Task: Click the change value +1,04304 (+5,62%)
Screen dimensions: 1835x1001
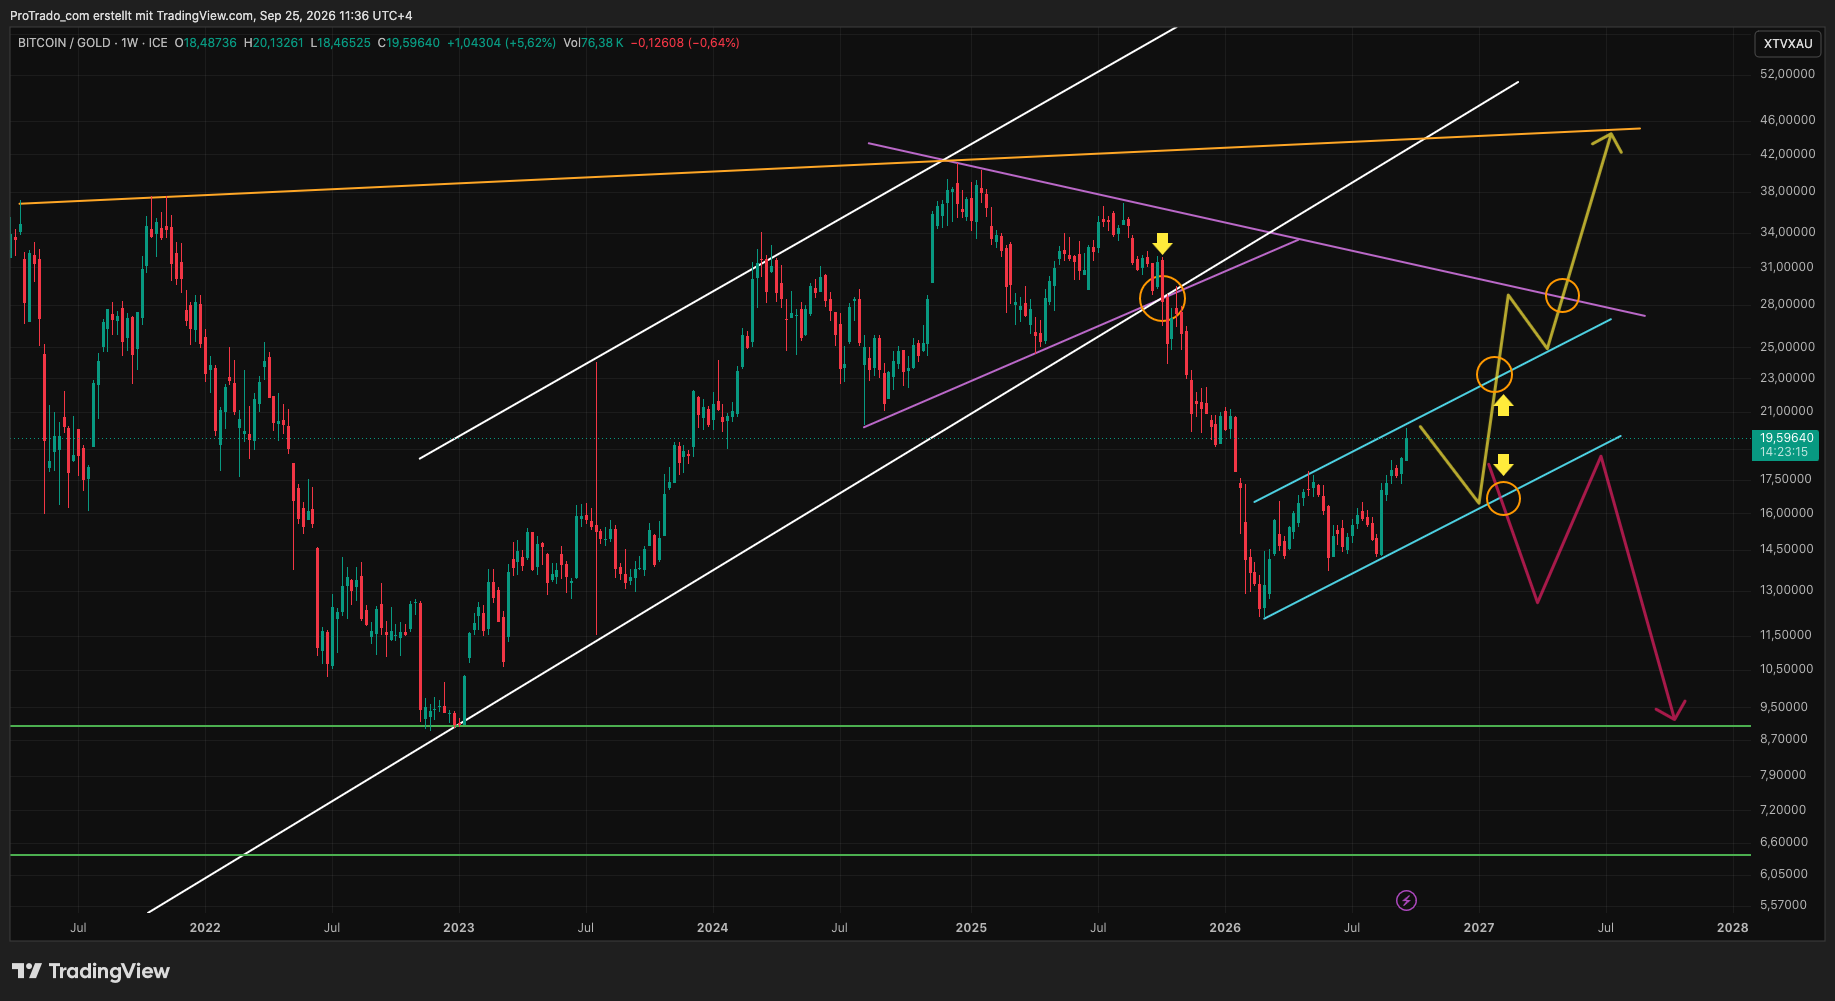Action: point(501,43)
